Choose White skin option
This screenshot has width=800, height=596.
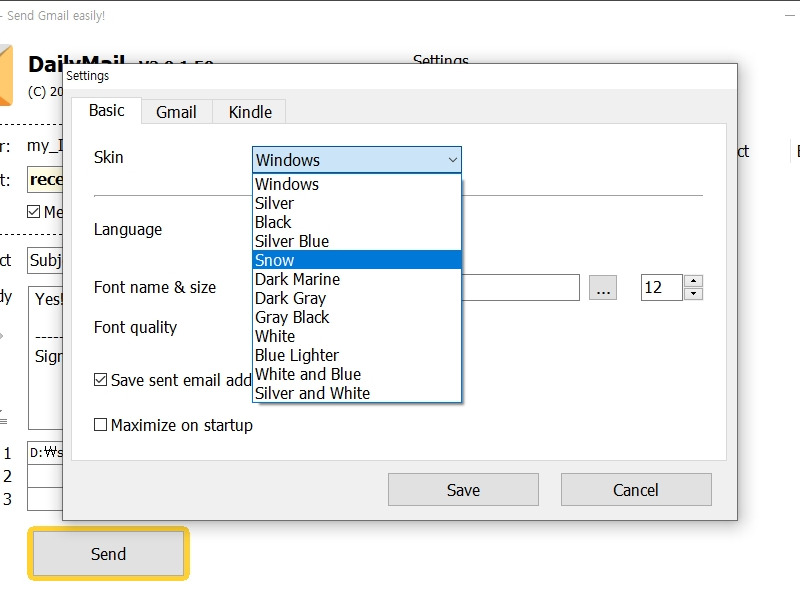pos(357,336)
